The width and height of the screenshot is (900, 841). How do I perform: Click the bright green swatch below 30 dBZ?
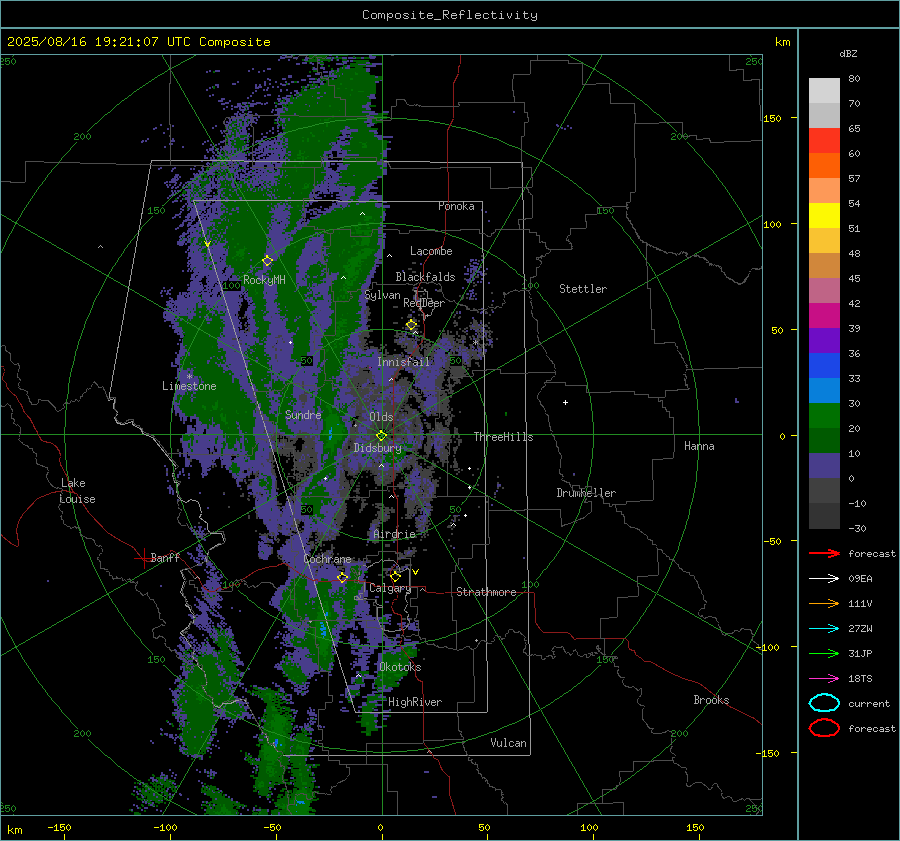tap(824, 416)
